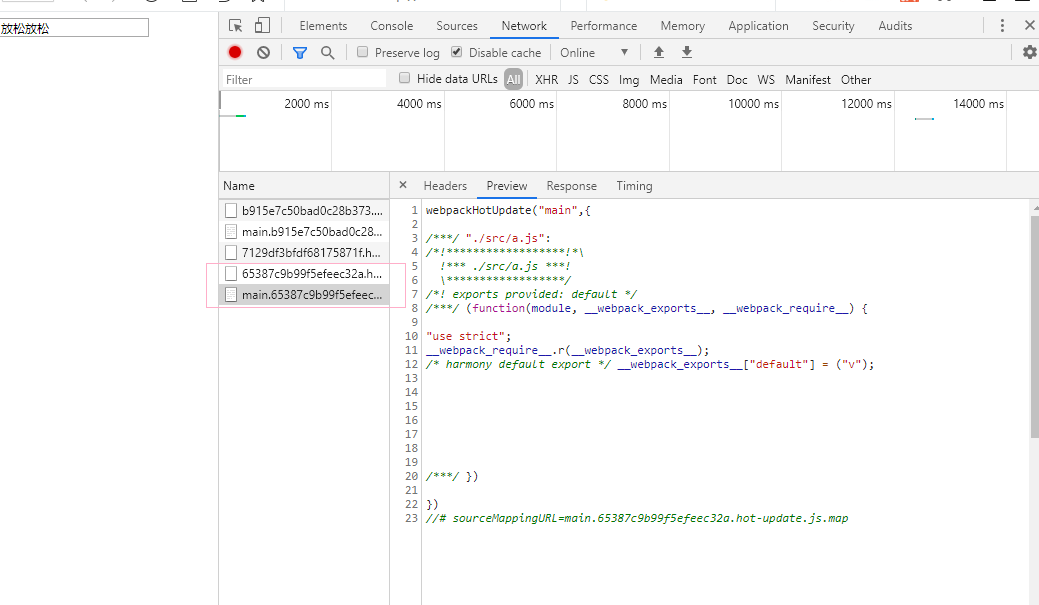1039x605 pixels.
Task: Click the inspect element picker icon
Action: pos(236,26)
